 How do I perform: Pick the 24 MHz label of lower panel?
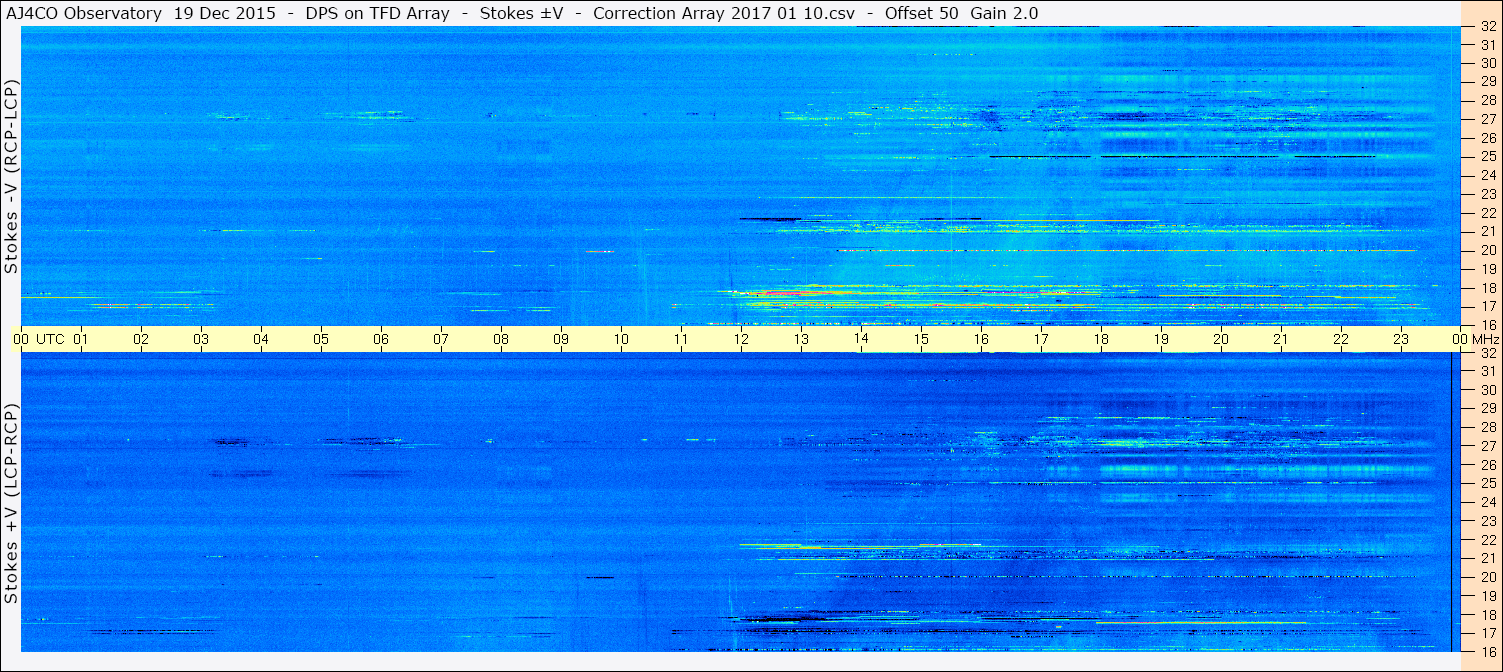[1487, 502]
